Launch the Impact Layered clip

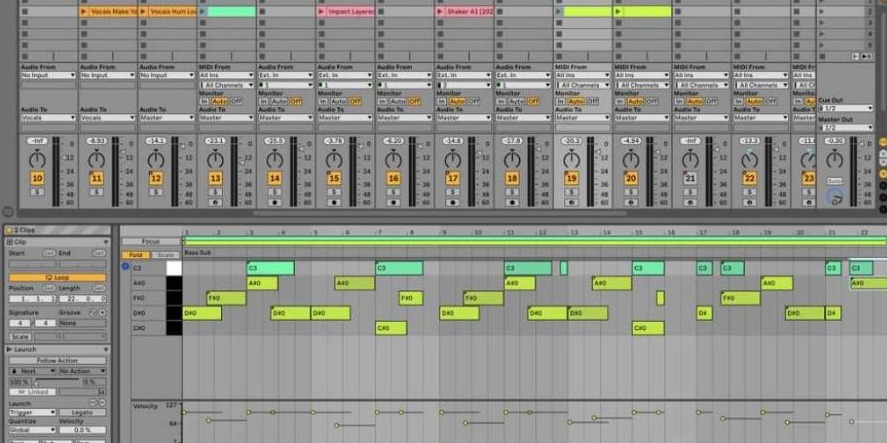(x=323, y=11)
